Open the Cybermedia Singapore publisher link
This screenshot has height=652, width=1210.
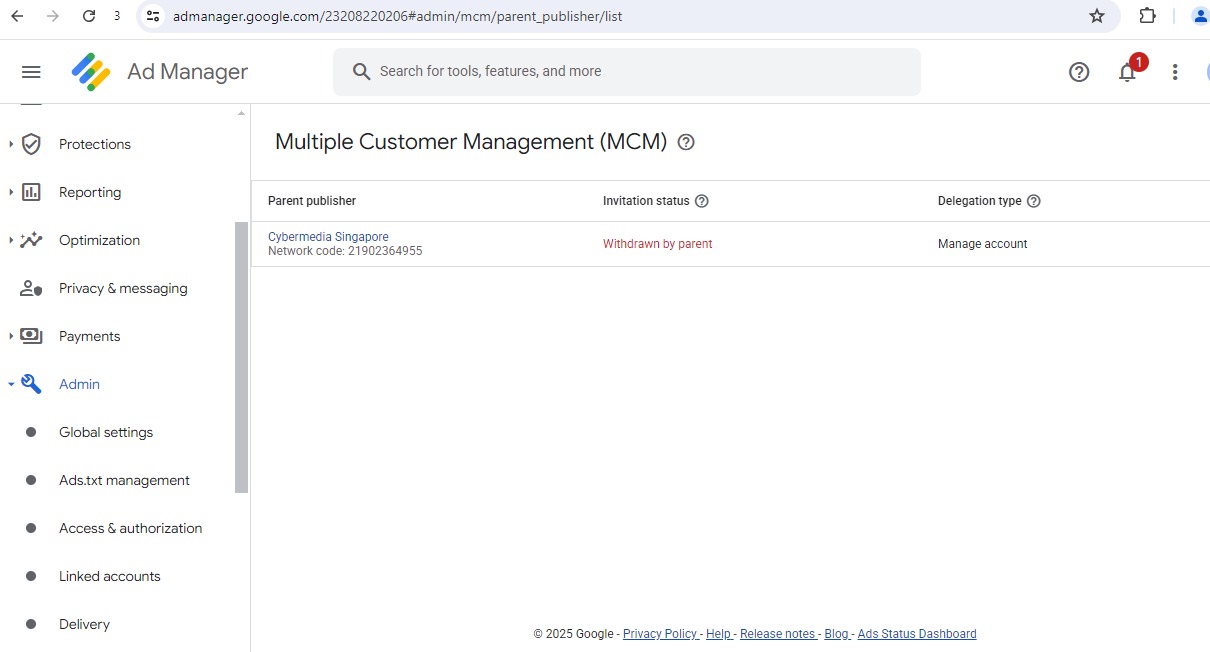coord(328,237)
